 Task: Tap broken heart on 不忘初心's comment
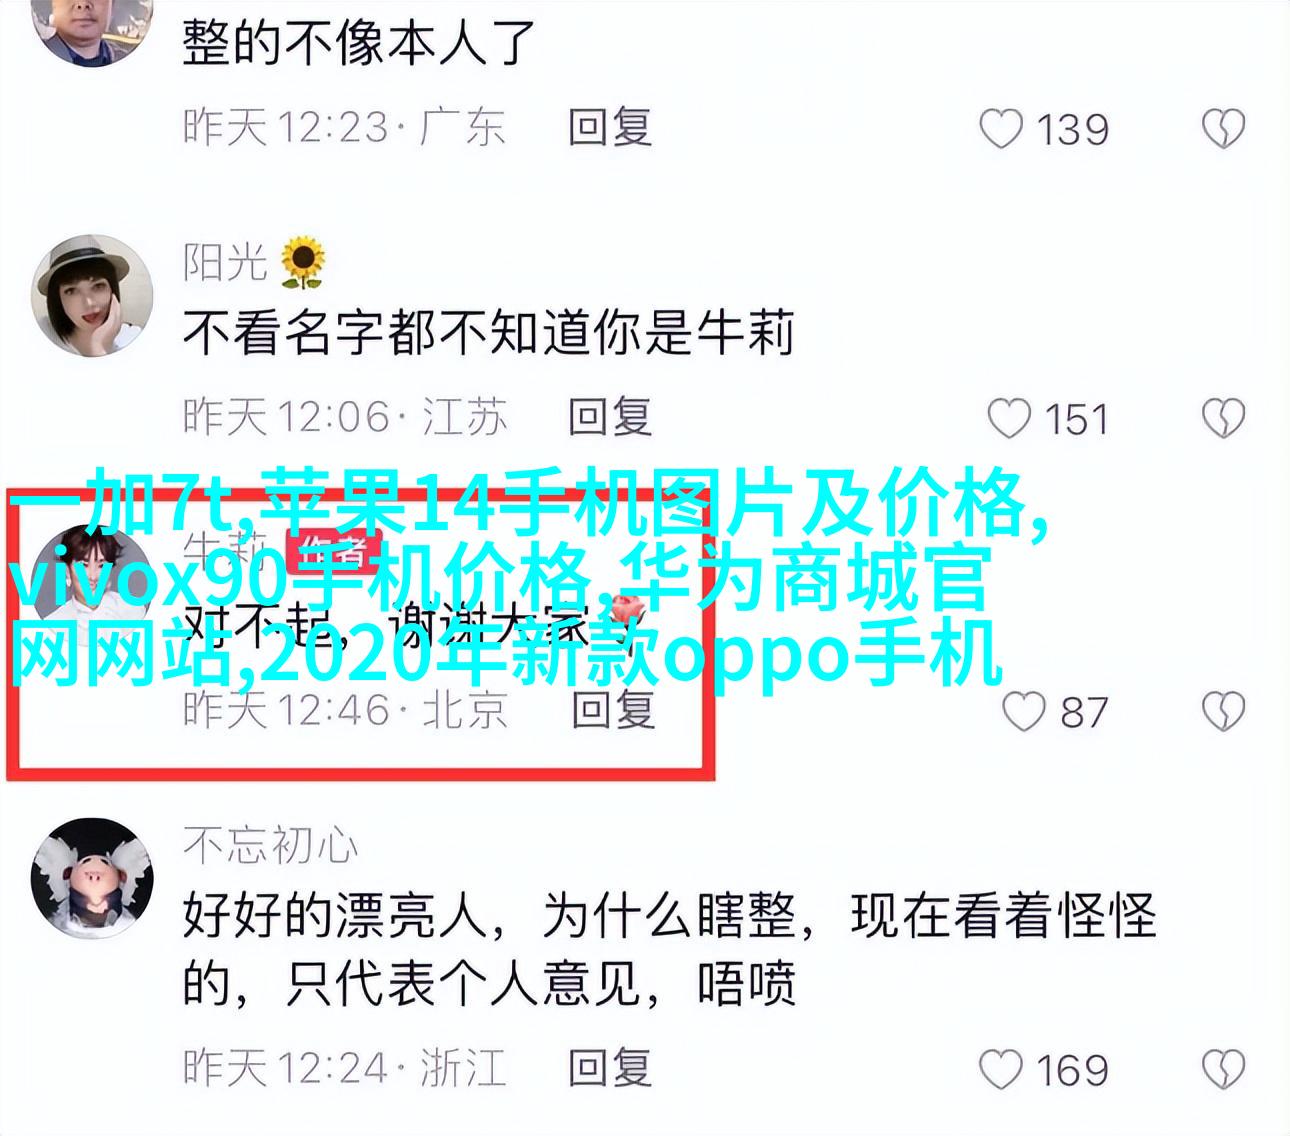point(1223,1069)
